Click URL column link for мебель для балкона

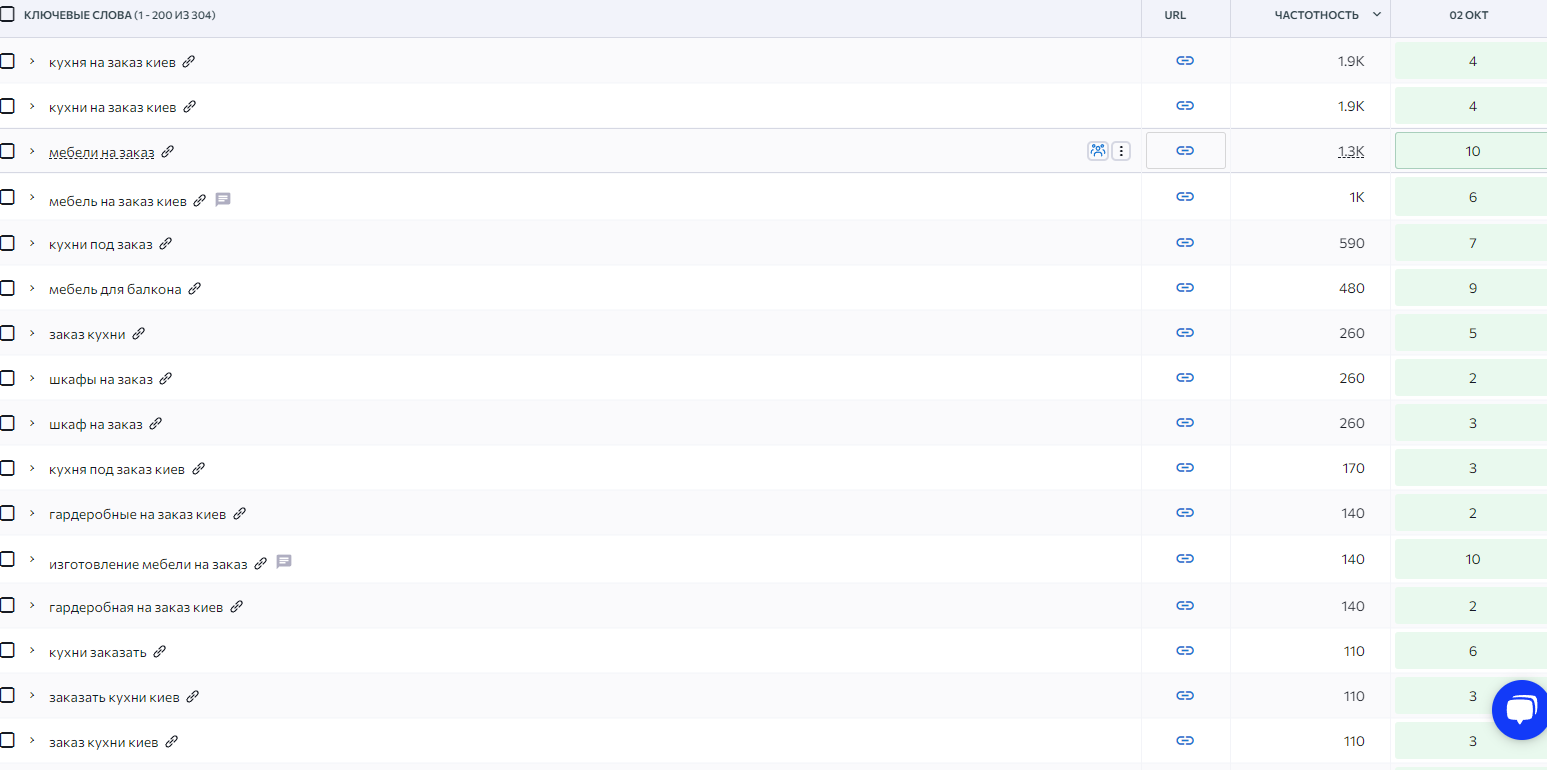click(1185, 288)
